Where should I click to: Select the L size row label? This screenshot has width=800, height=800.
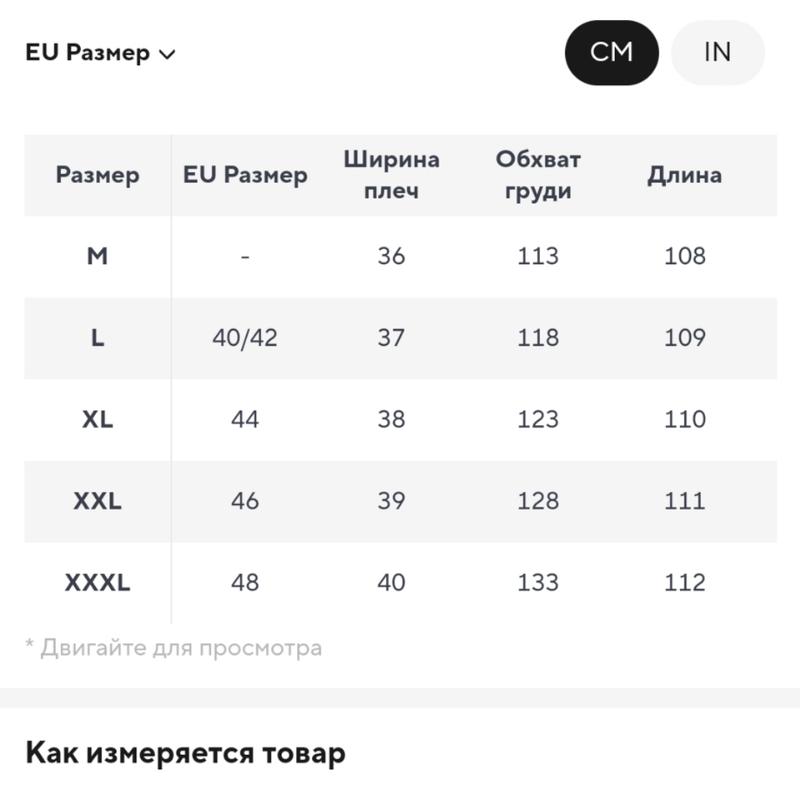(x=97, y=338)
